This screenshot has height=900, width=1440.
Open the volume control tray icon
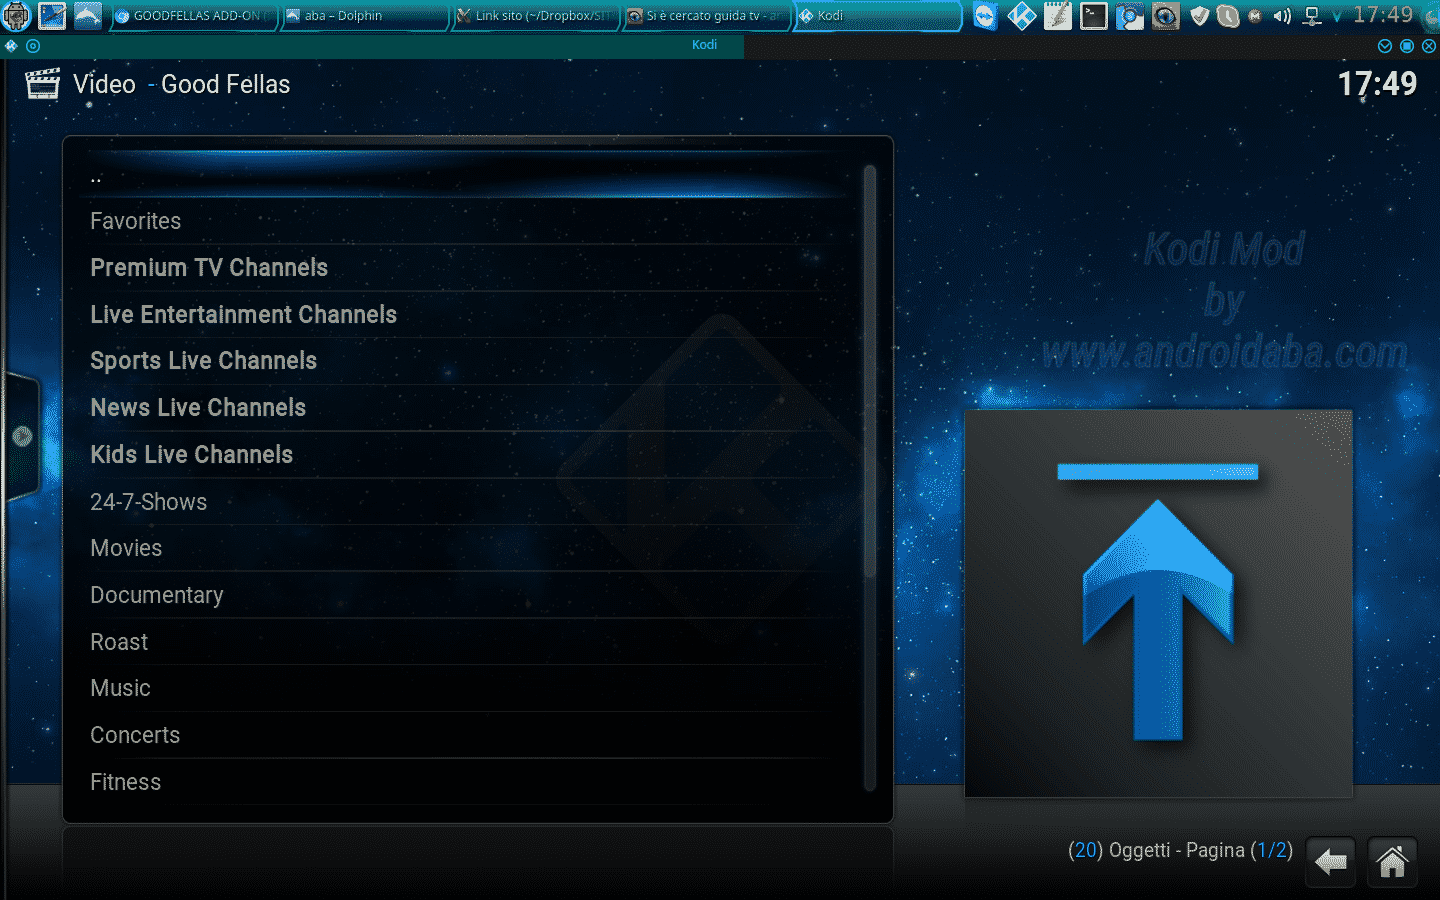coord(1282,16)
